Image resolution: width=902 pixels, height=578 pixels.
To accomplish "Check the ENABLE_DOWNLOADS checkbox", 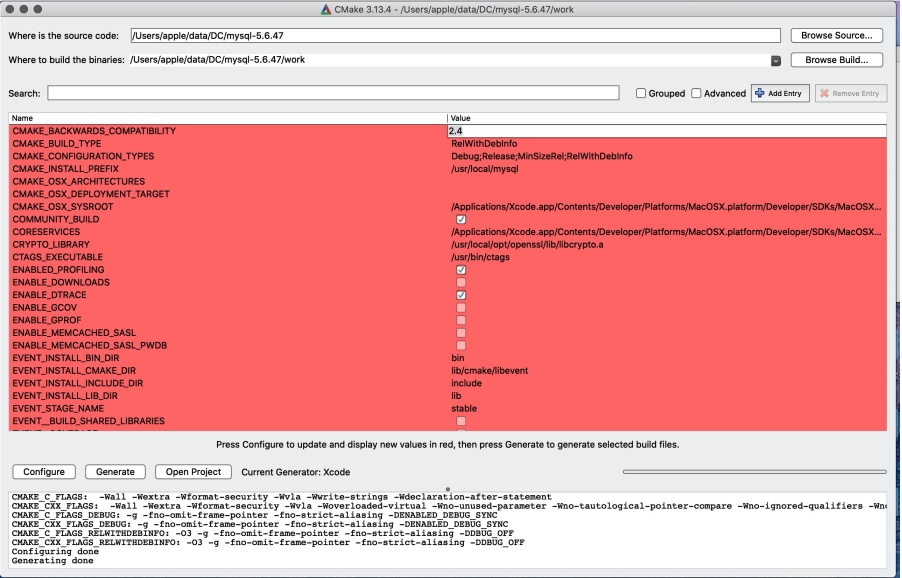I will pos(461,282).
